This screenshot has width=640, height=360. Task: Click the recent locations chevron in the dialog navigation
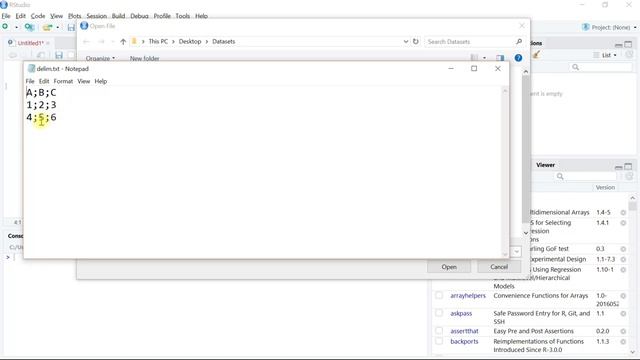[113, 42]
